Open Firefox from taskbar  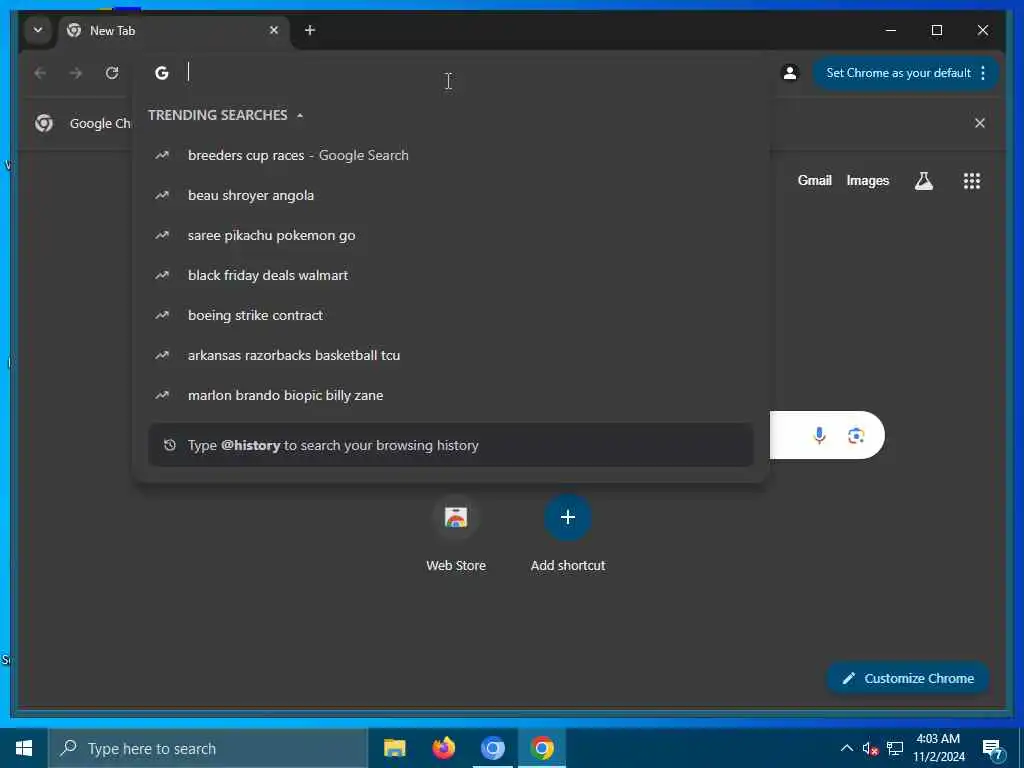point(443,748)
